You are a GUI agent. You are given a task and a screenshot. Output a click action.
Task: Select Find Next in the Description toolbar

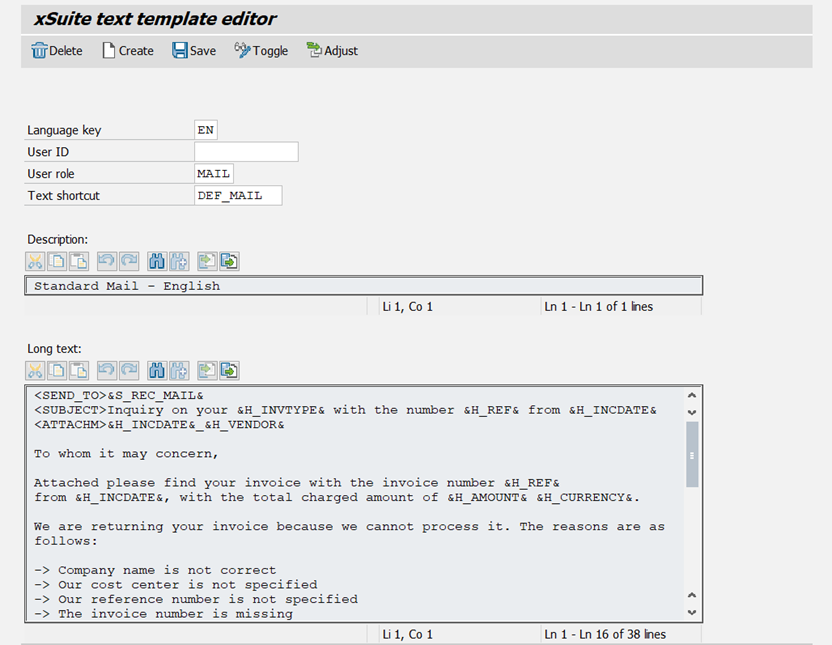point(178,261)
